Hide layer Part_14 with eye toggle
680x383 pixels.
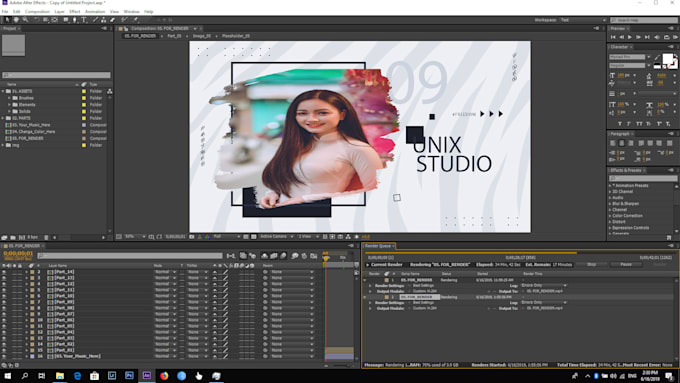(x=4, y=272)
